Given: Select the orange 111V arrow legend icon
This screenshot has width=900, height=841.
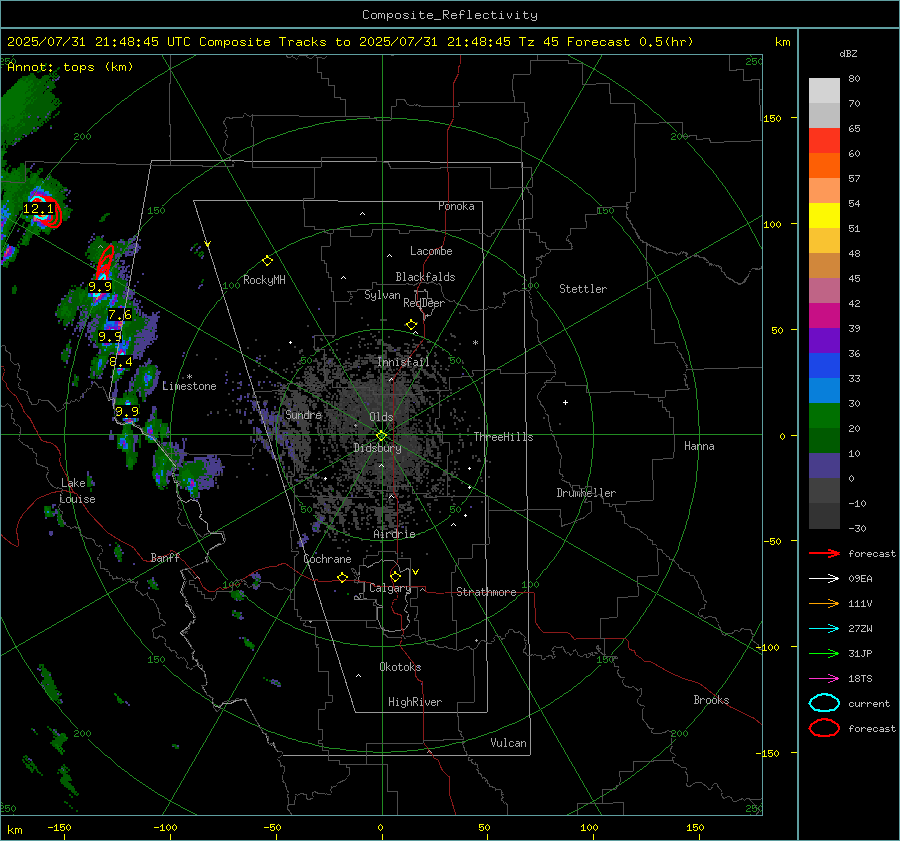Looking at the screenshot, I should point(824,603).
